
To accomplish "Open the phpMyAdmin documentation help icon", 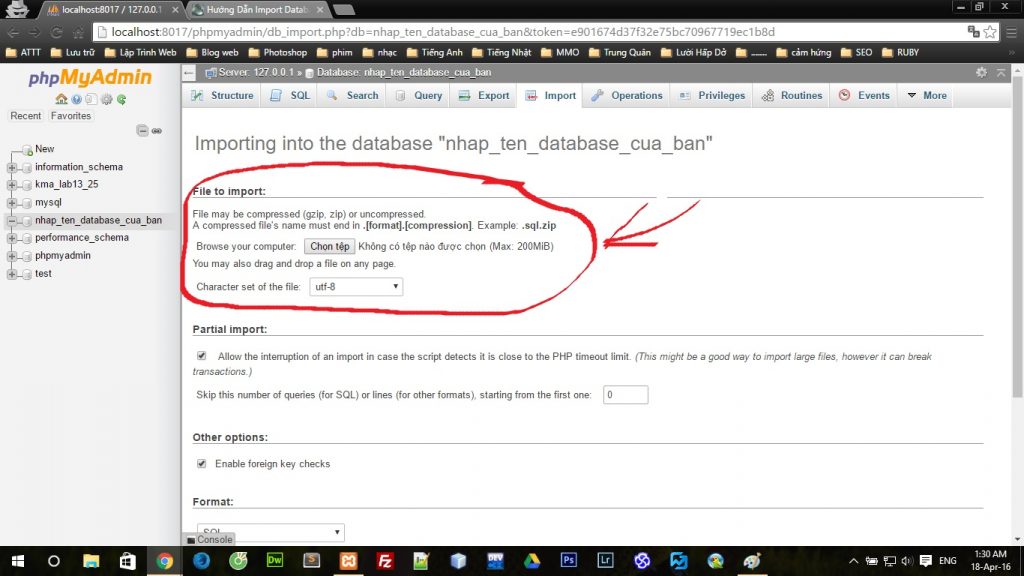I will click(76, 99).
